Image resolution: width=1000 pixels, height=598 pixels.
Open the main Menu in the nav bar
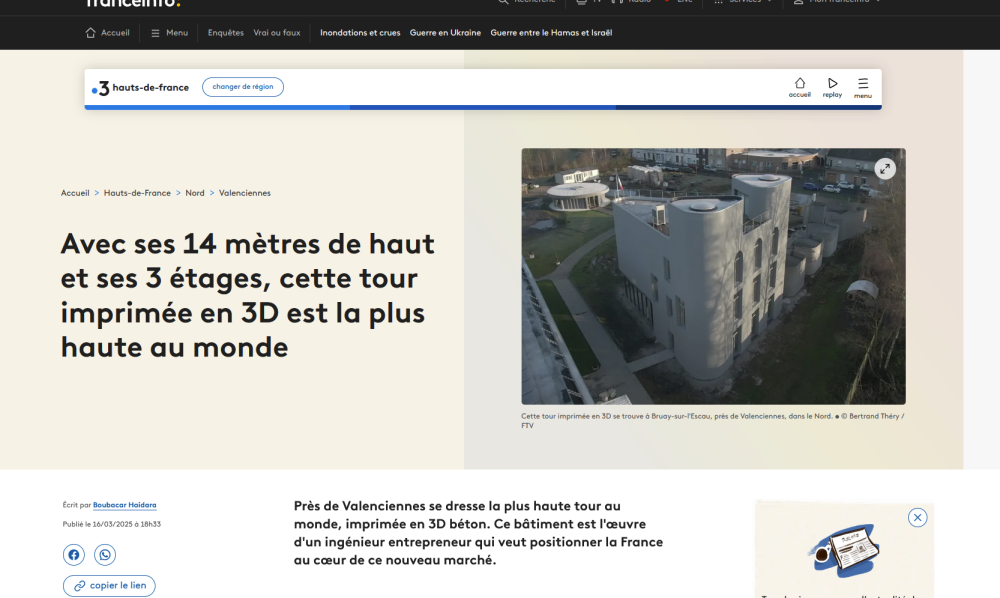(170, 33)
